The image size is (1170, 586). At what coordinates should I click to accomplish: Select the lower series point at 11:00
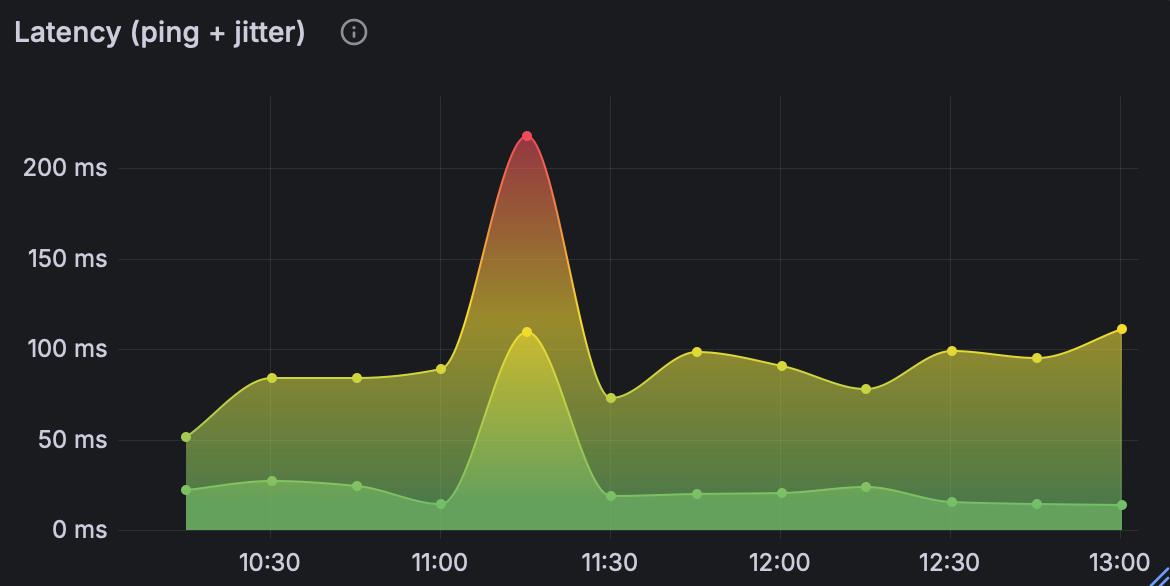tap(441, 504)
